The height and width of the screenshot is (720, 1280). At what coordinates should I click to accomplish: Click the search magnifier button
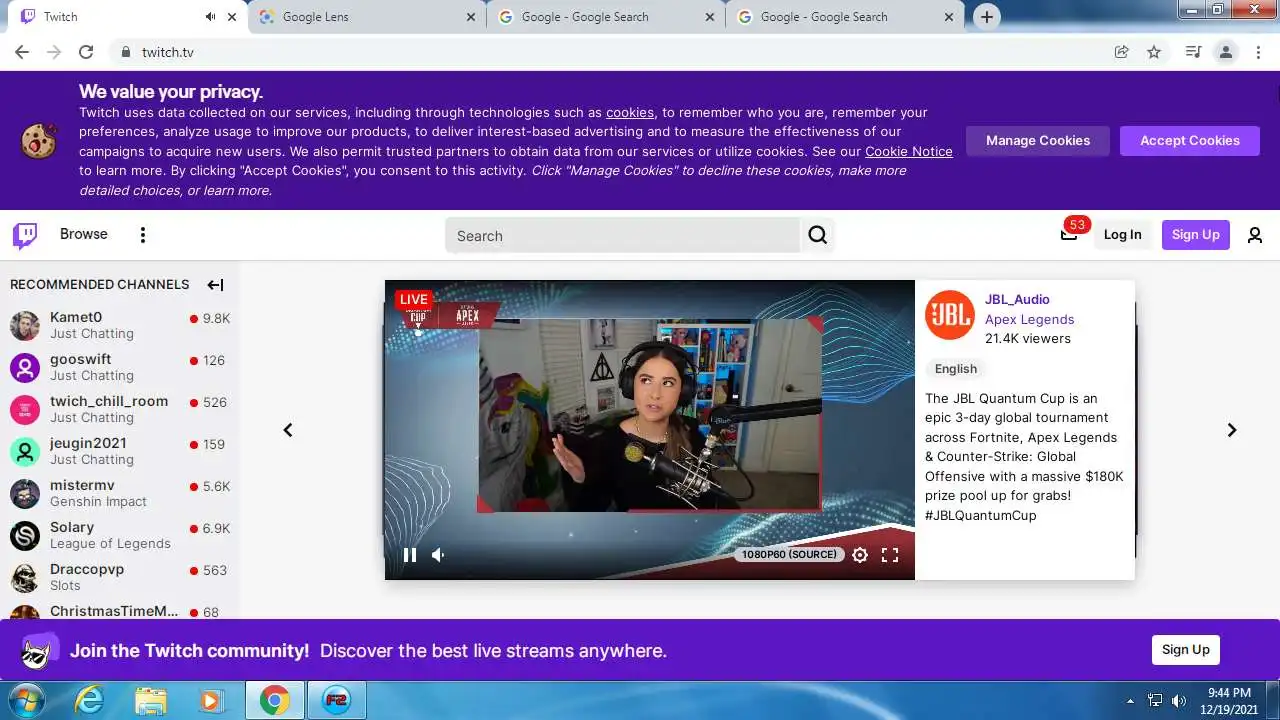point(818,235)
